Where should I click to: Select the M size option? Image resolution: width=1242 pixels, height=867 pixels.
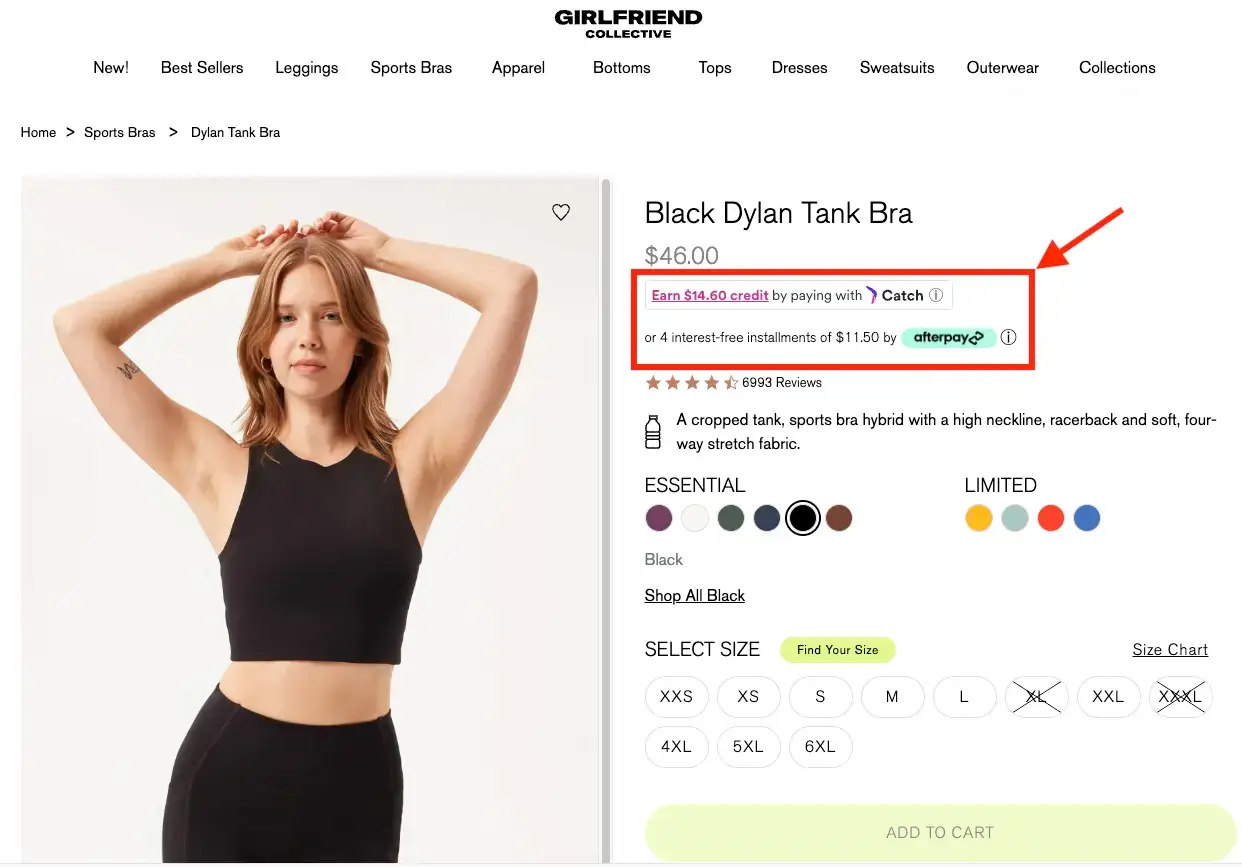point(892,697)
